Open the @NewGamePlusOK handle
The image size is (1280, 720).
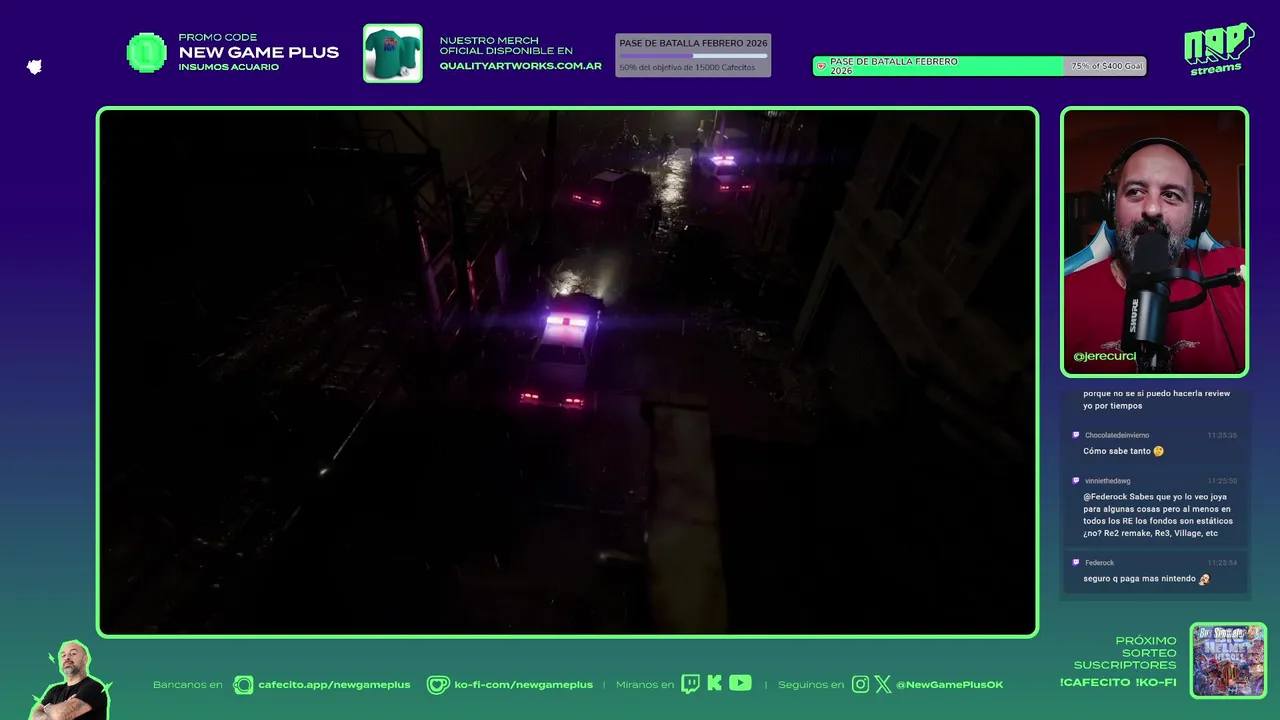pyautogui.click(x=949, y=685)
